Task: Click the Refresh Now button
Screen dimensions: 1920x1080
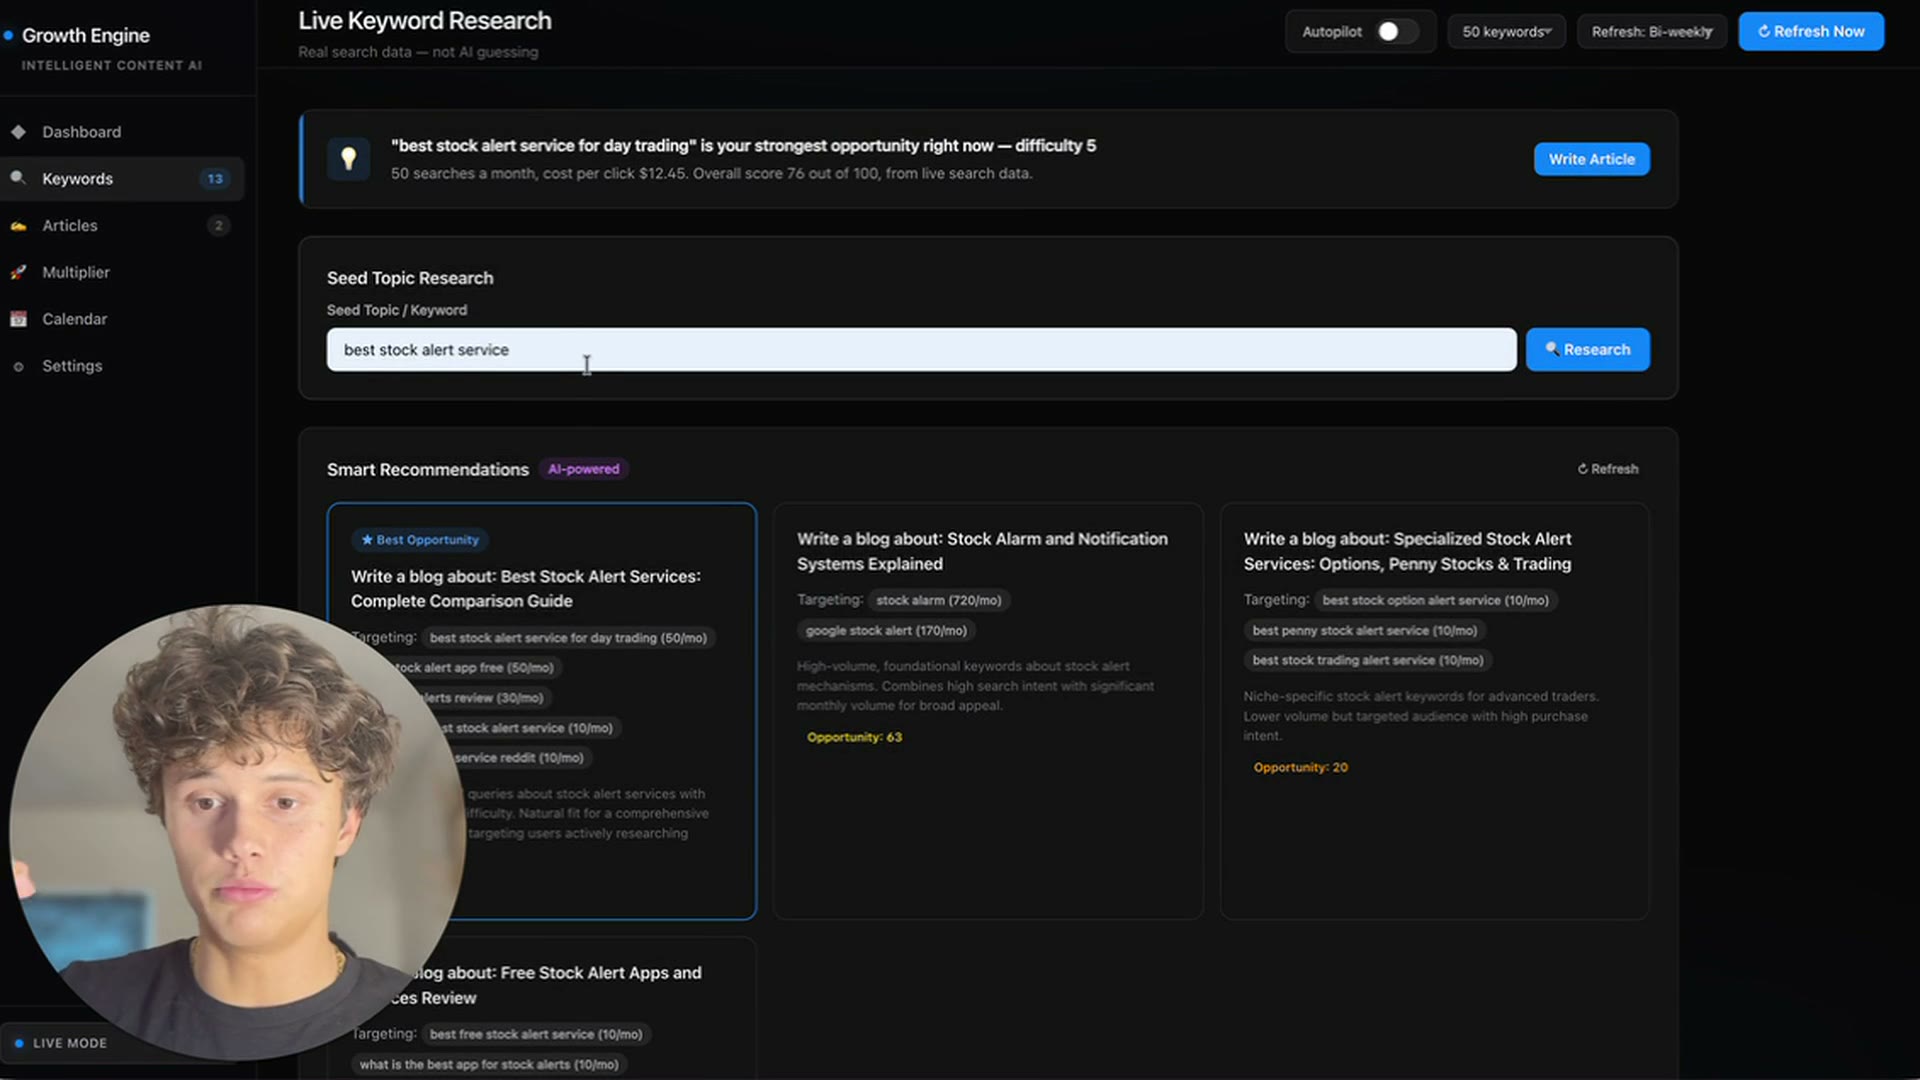Action: [1811, 32]
